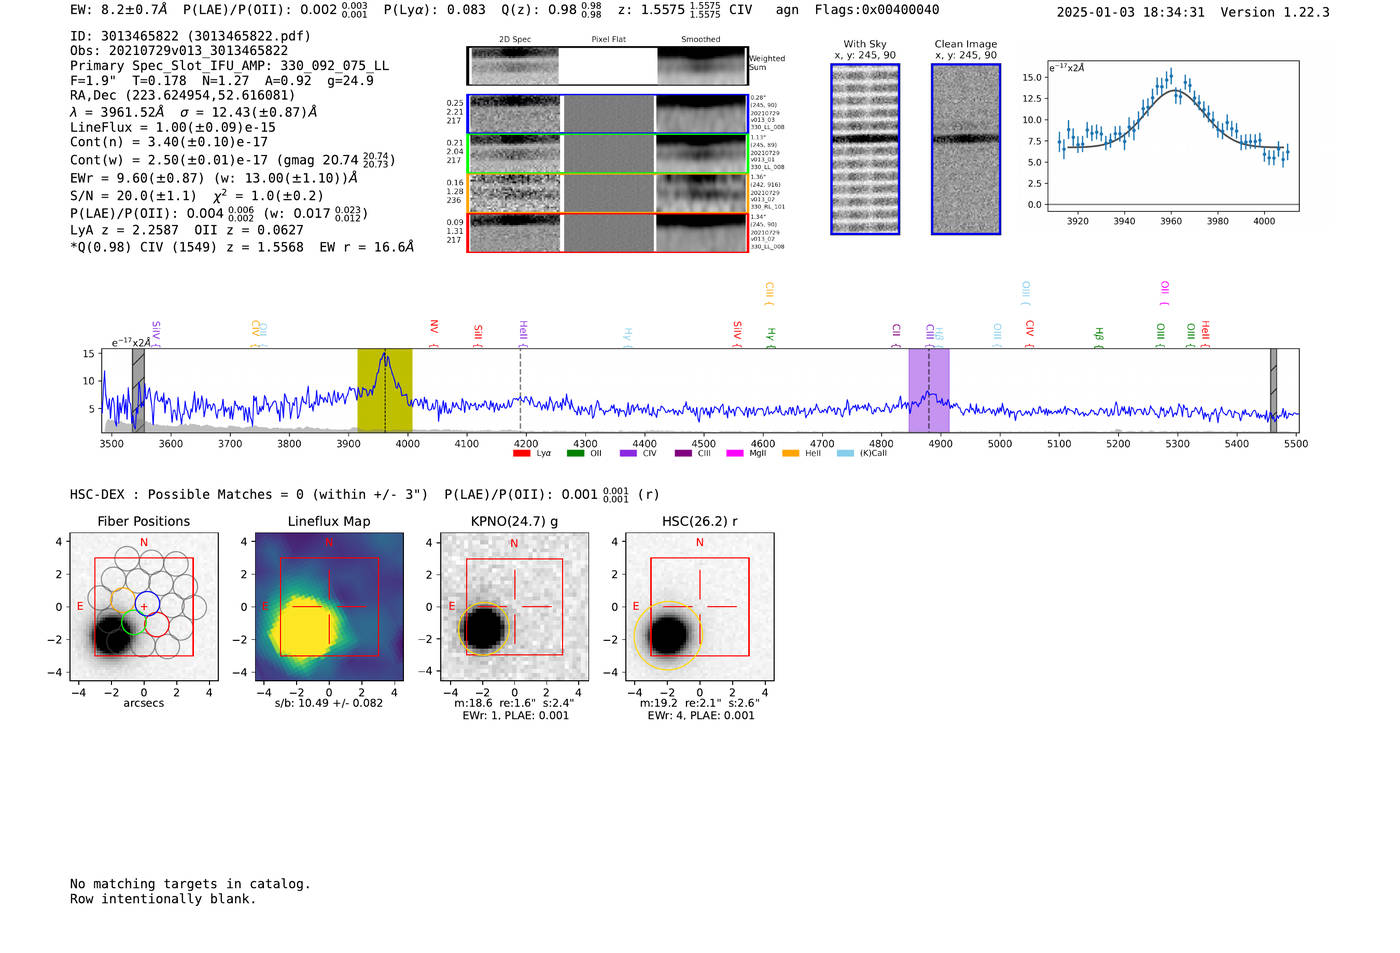Click the green OII legend swatch
The height and width of the screenshot is (953, 1400).
tap(575, 453)
